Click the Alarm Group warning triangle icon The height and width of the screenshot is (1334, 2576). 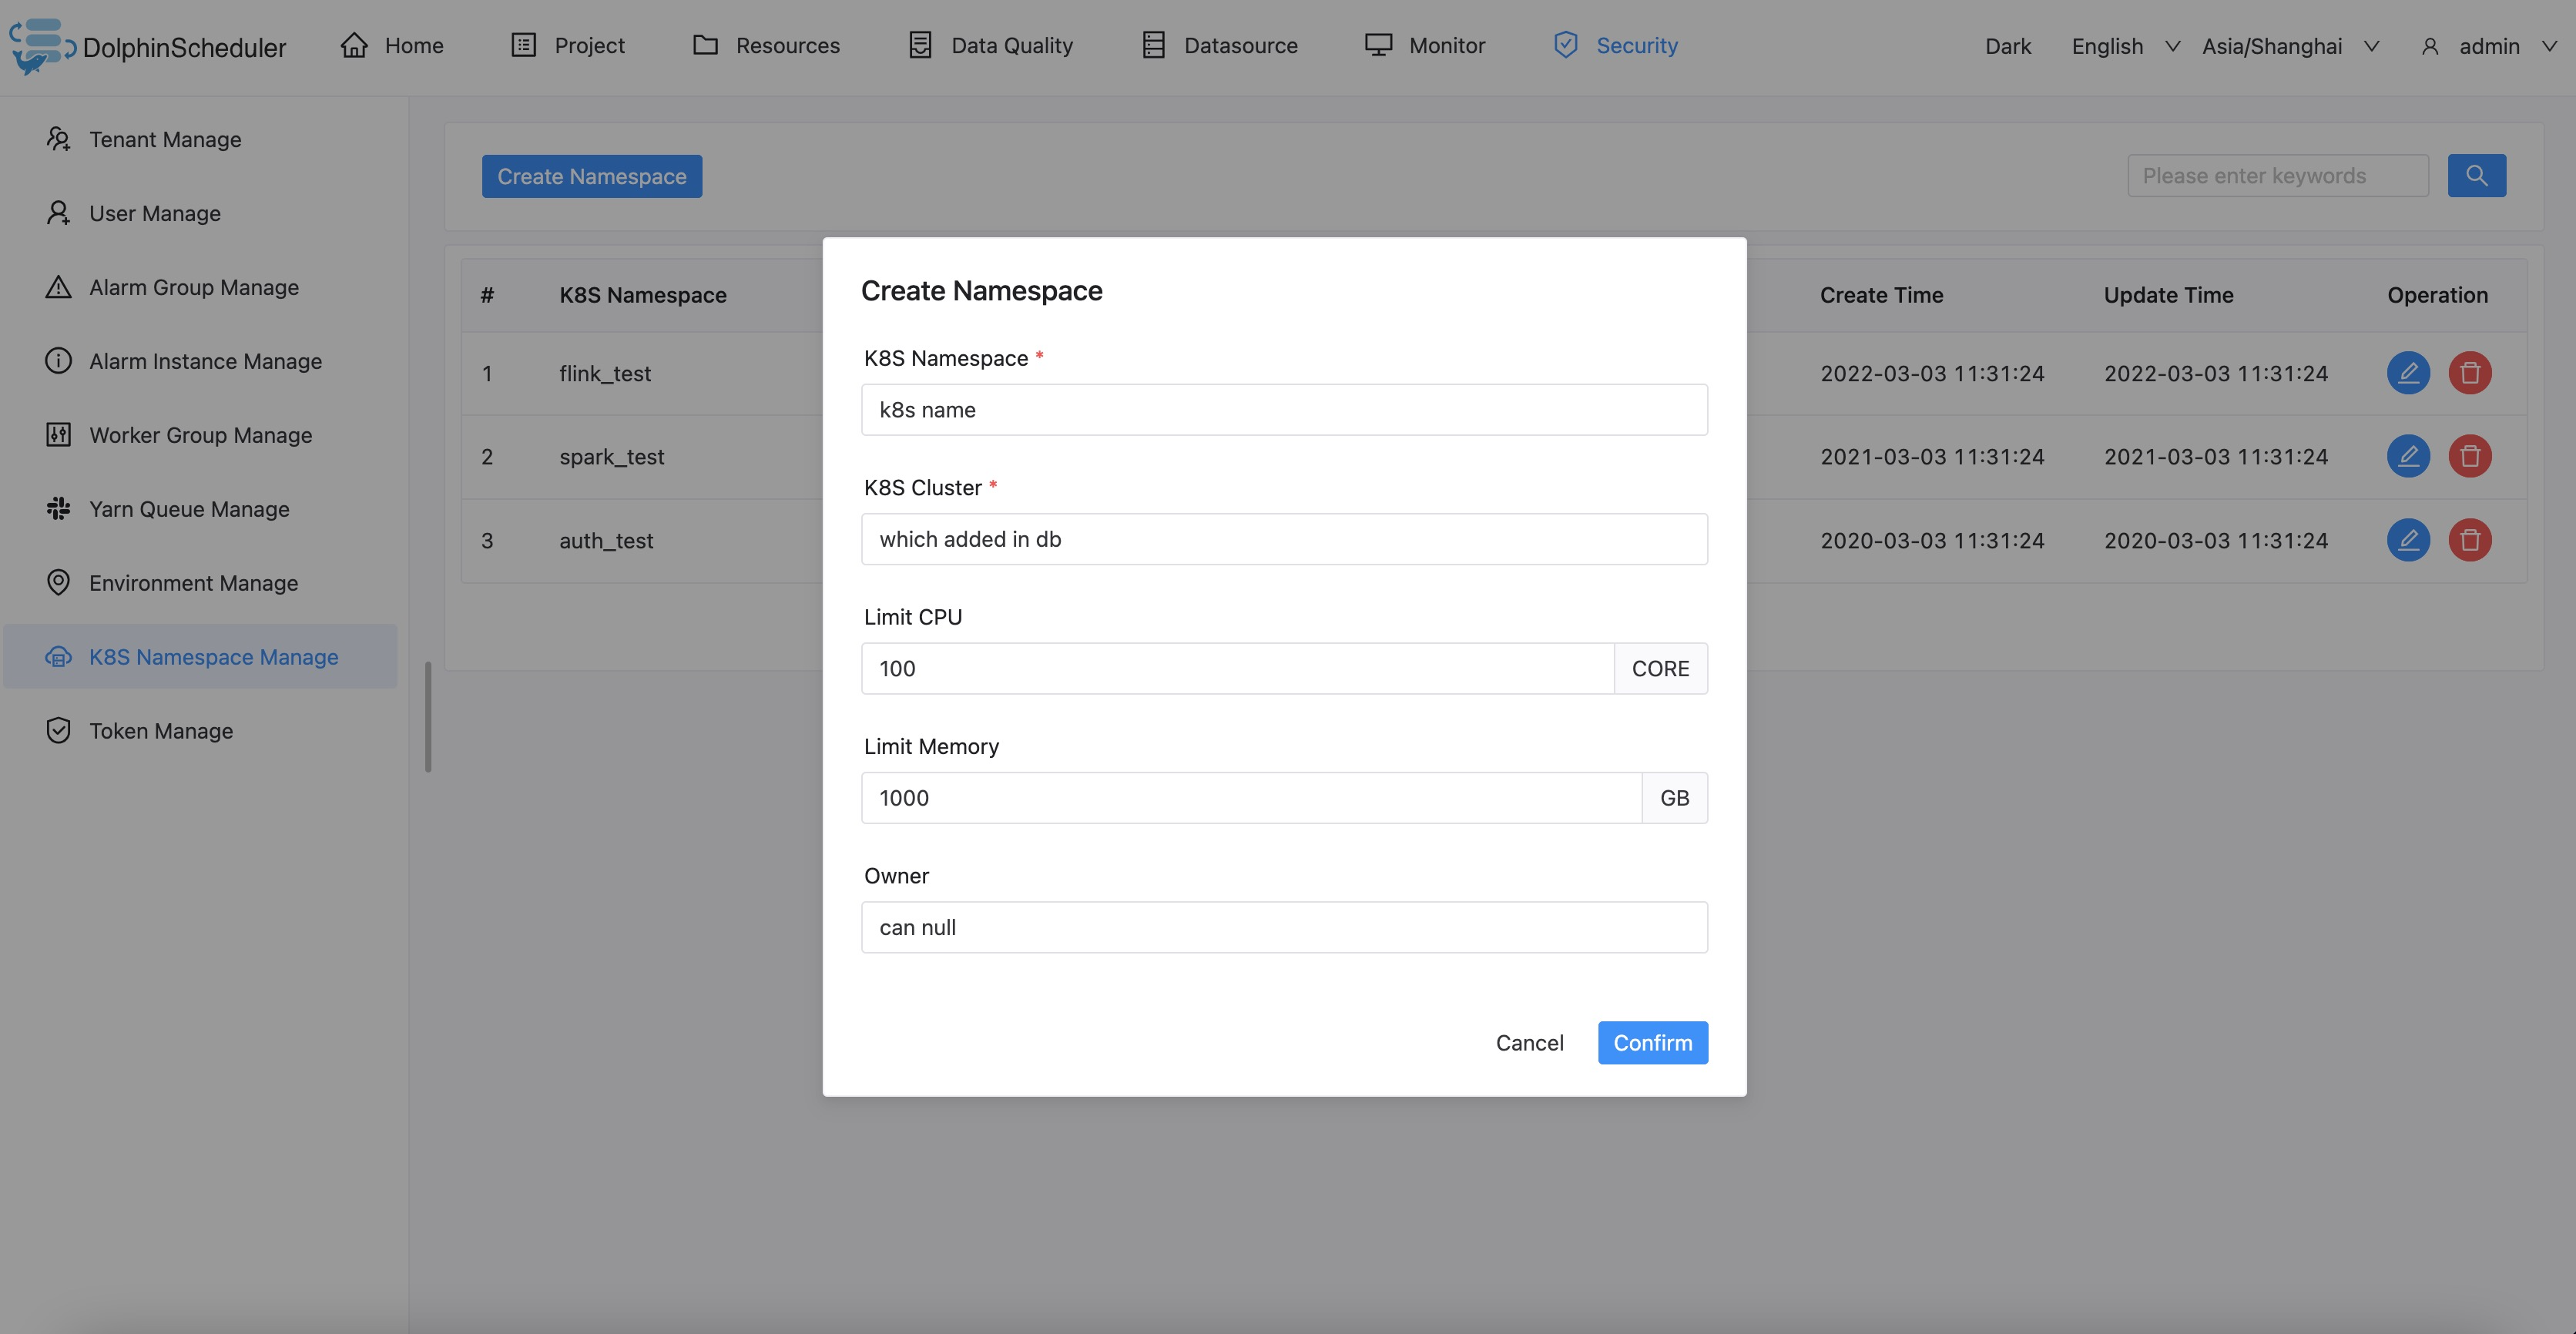[x=58, y=287]
